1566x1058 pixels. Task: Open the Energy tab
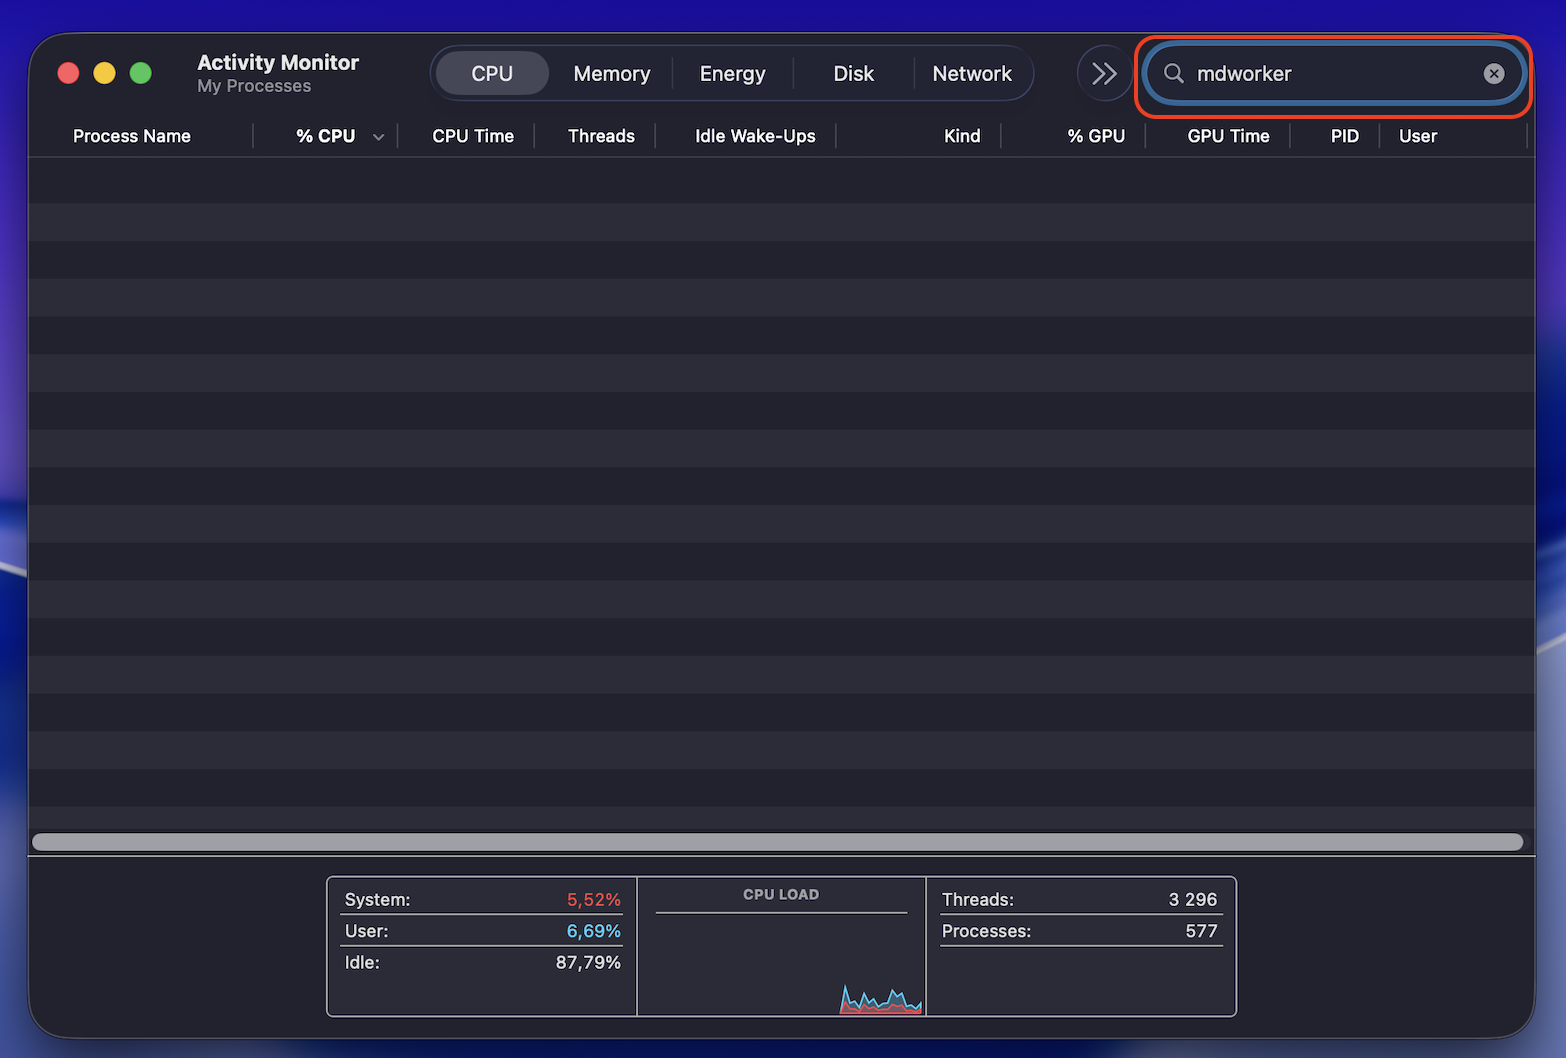click(732, 73)
